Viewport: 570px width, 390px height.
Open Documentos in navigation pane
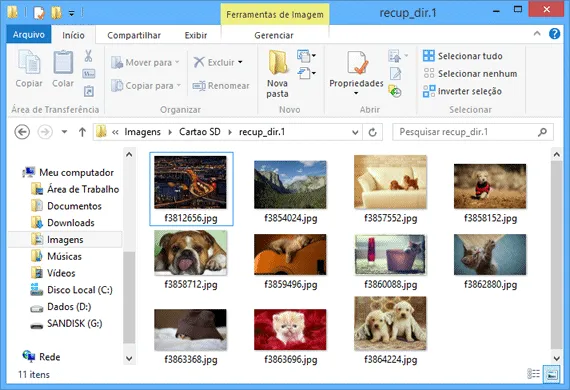(66, 206)
